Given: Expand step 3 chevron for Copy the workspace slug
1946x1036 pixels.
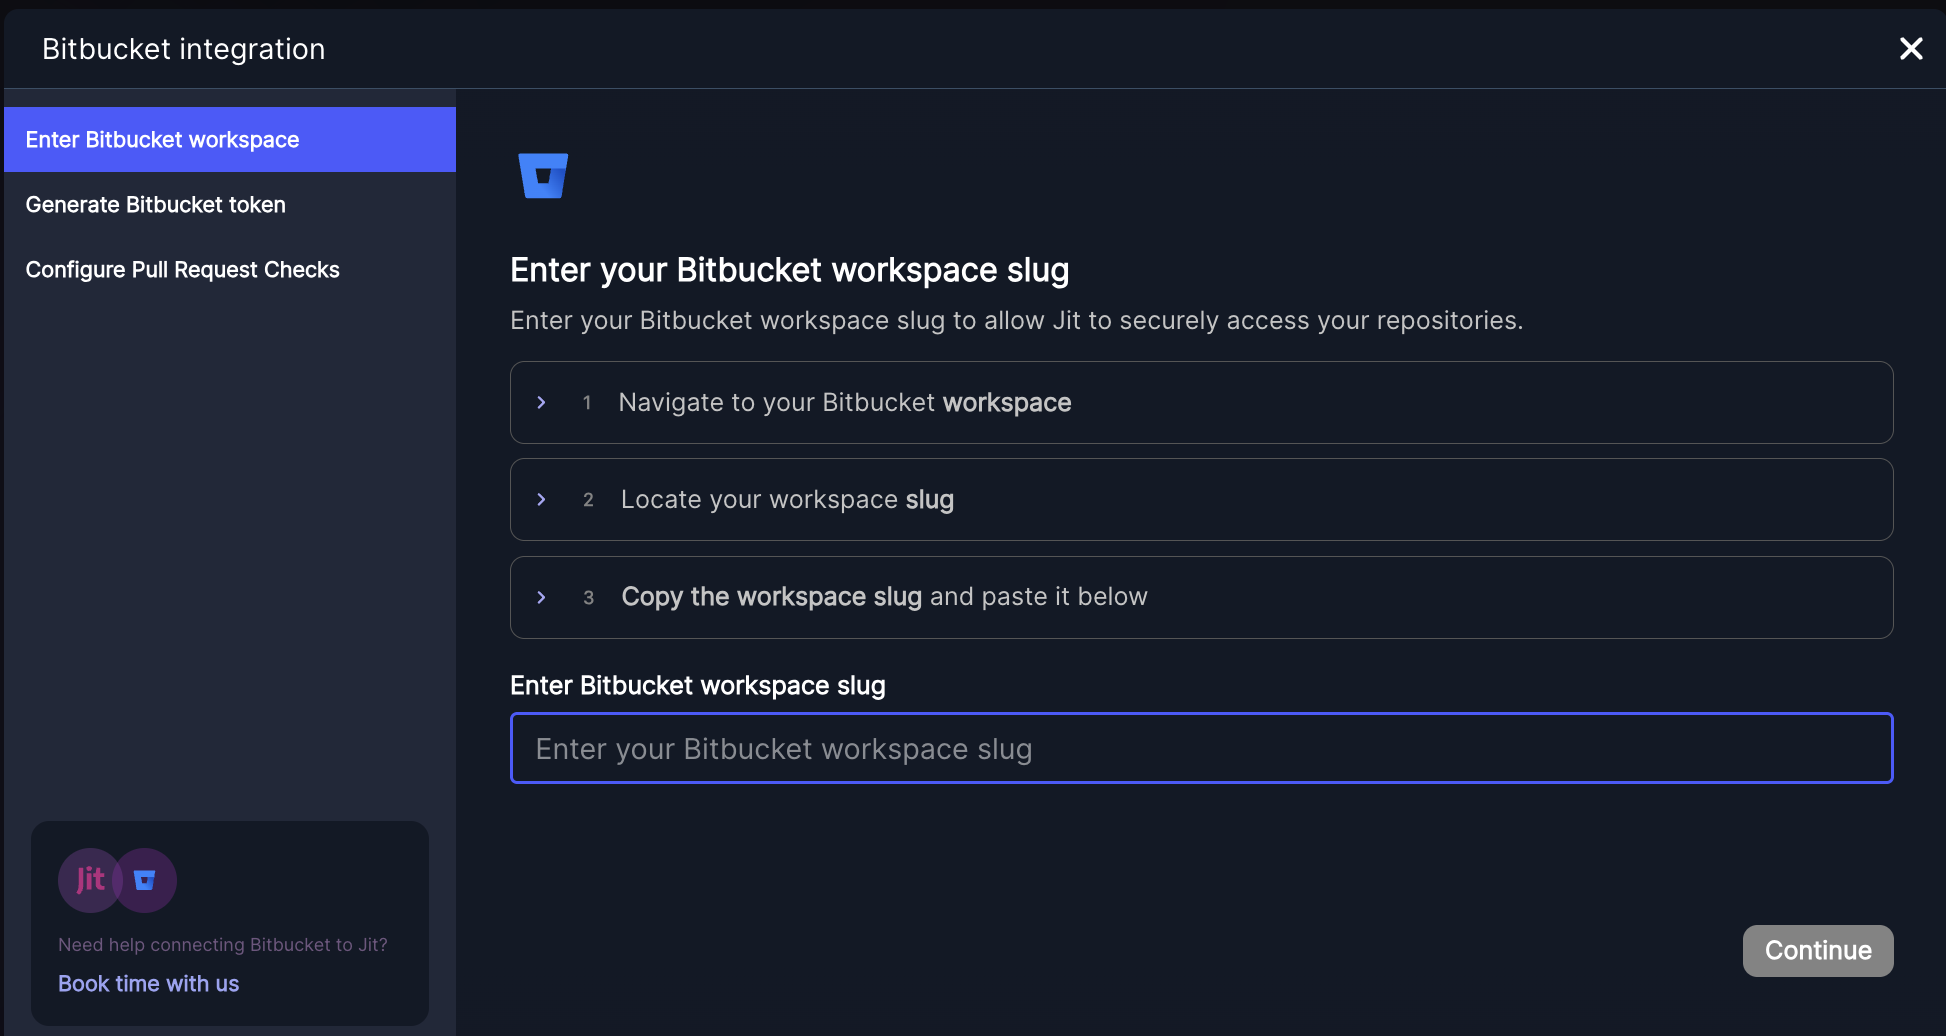Looking at the screenshot, I should pos(541,597).
